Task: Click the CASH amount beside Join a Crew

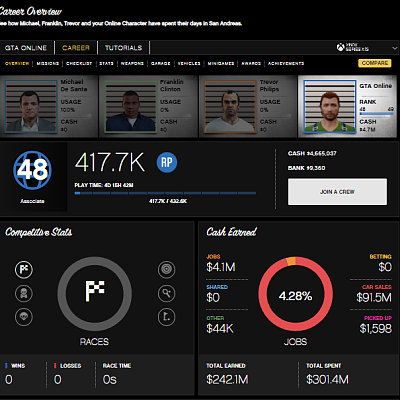Action: click(312, 153)
